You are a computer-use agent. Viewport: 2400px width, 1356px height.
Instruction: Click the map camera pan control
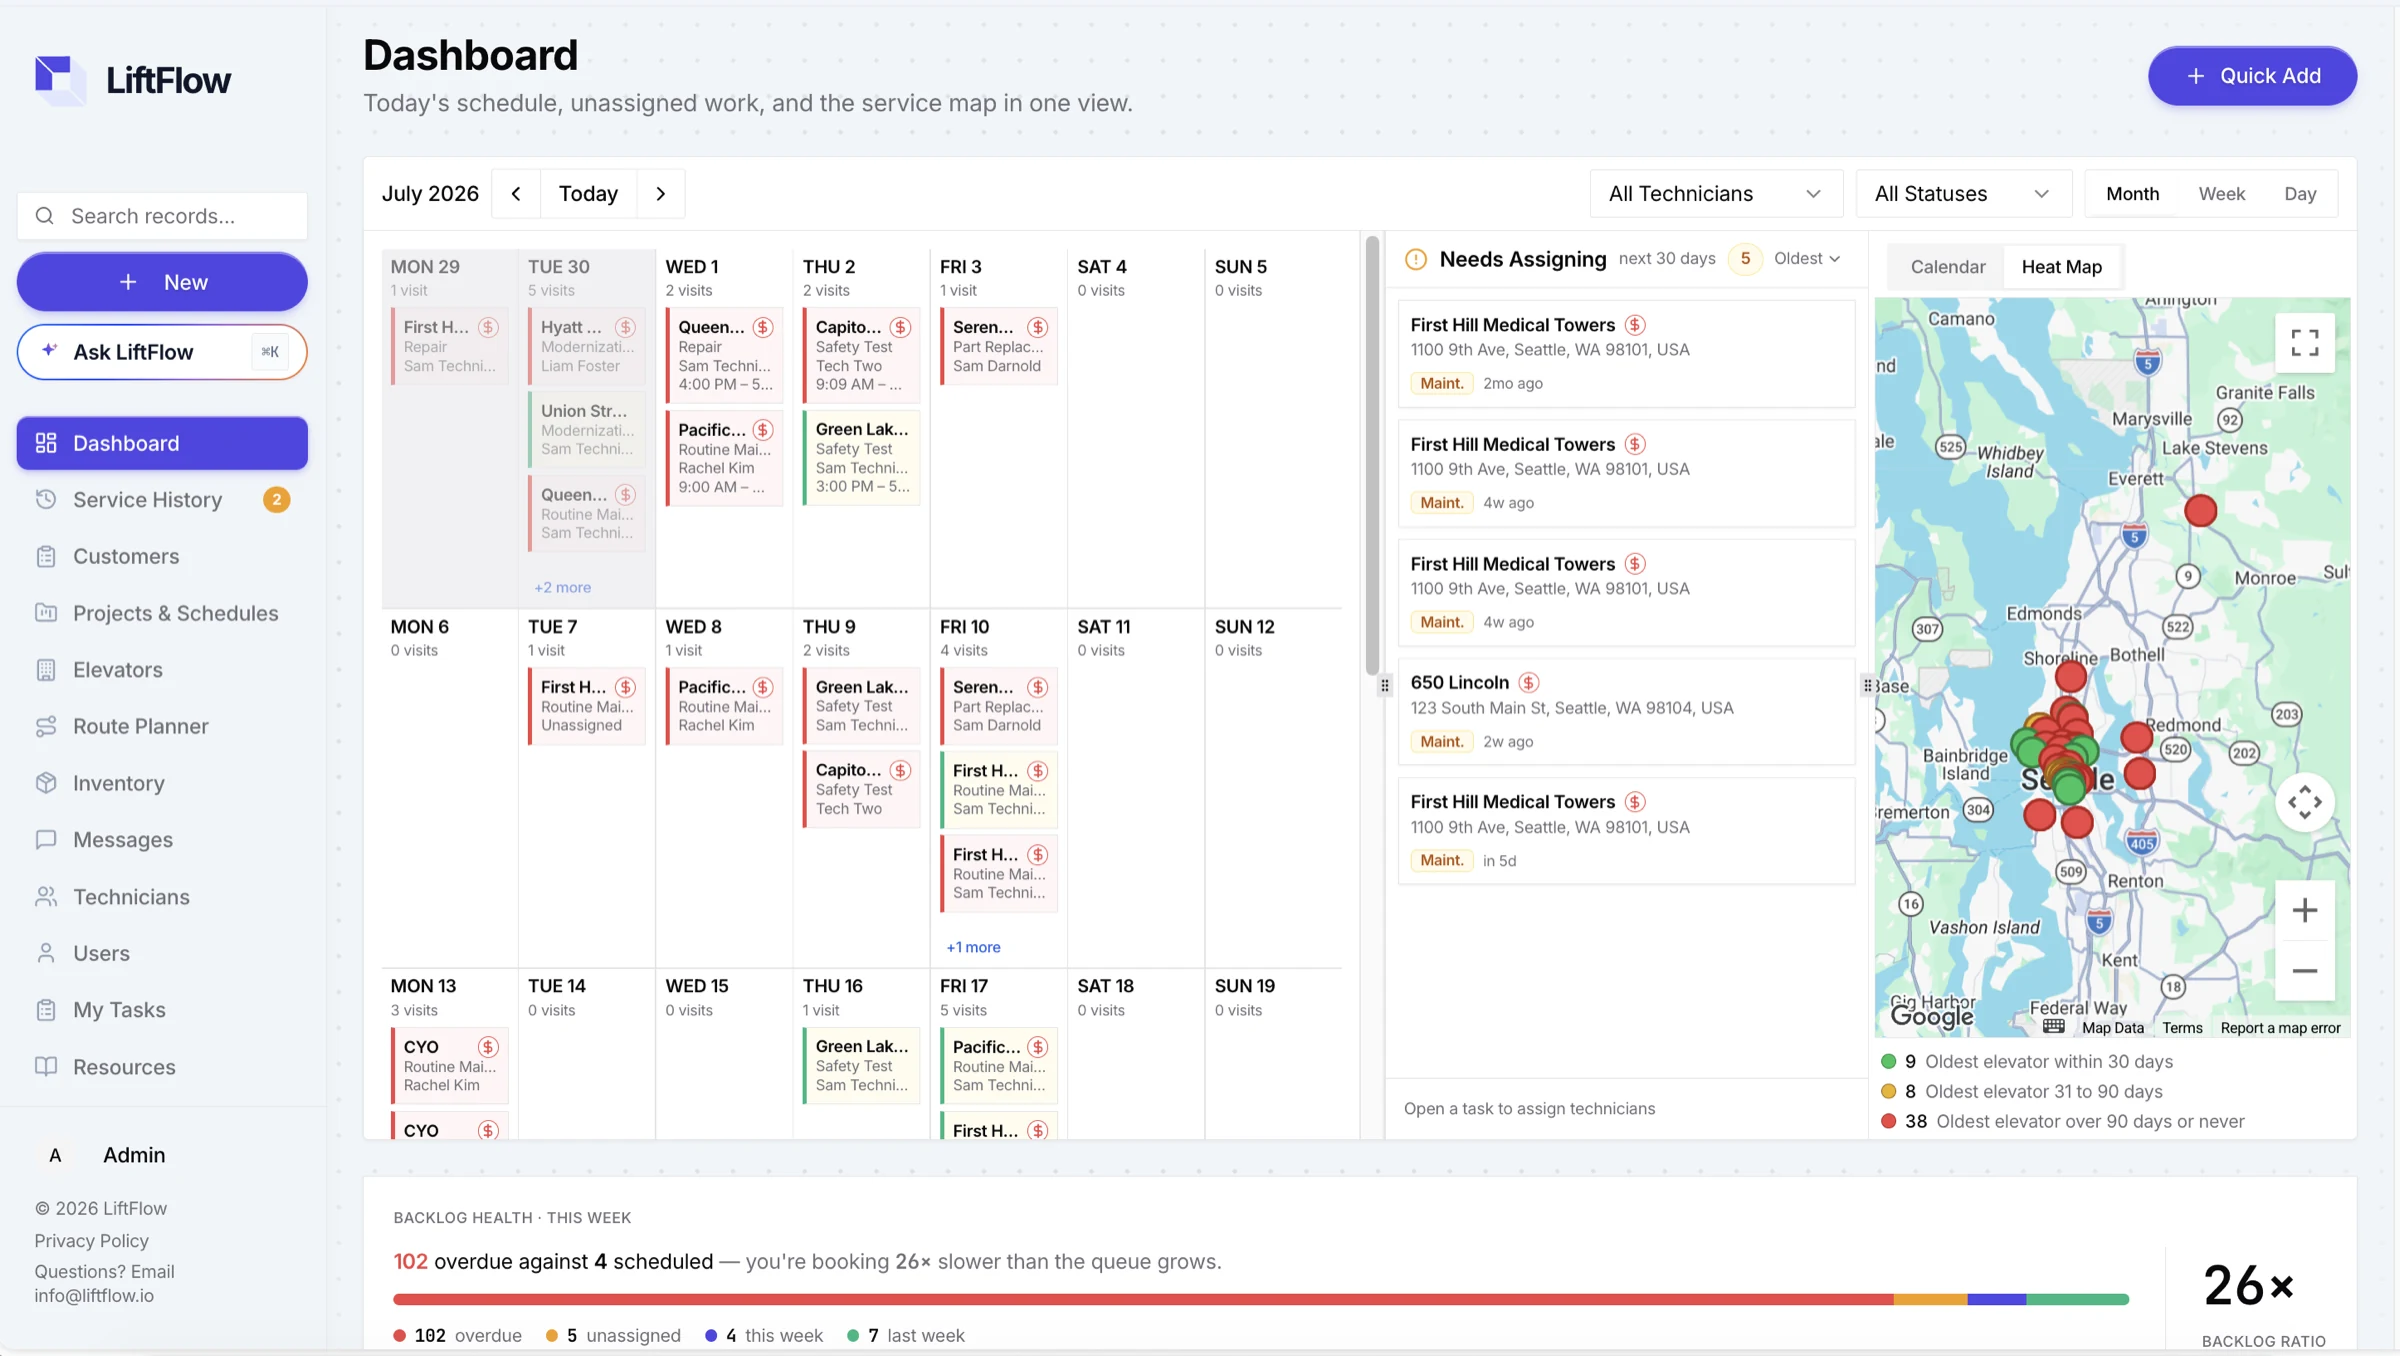[x=2305, y=802]
